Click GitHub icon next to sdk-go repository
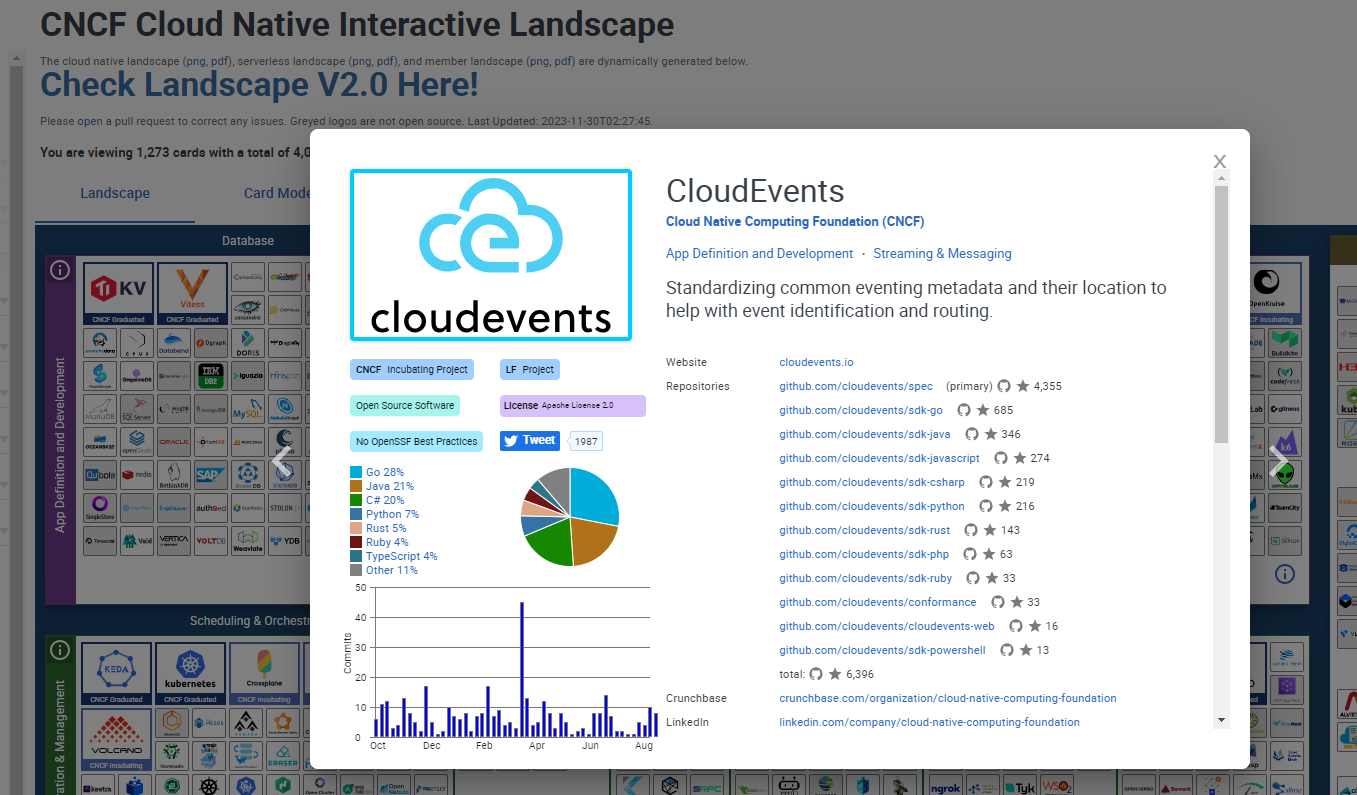The width and height of the screenshot is (1357, 795). click(x=964, y=410)
